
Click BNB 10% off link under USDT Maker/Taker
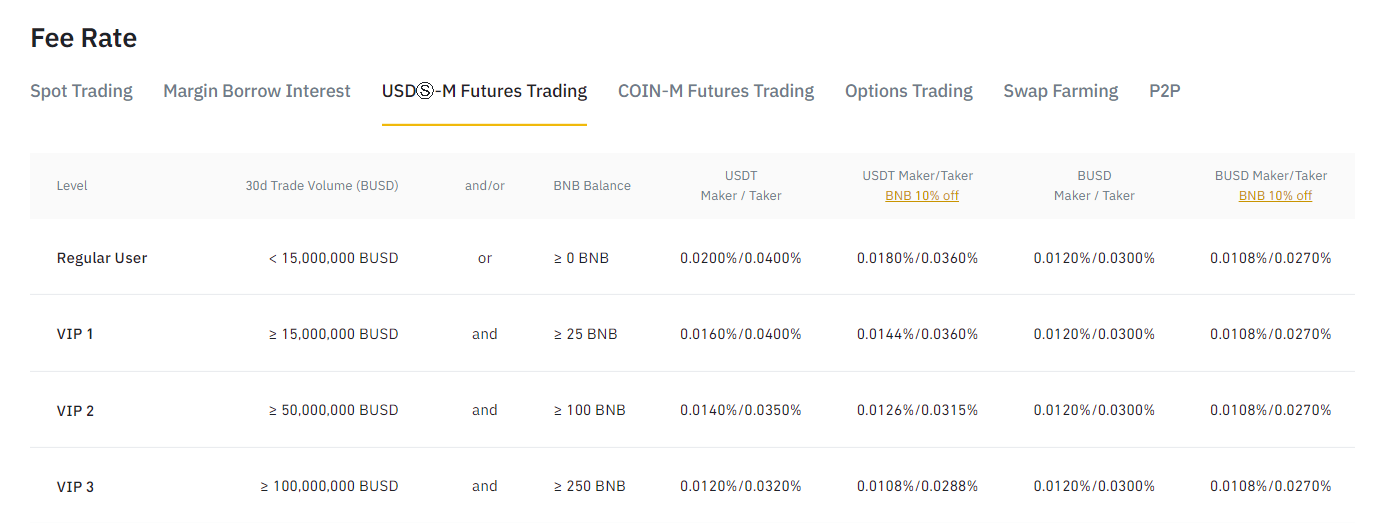[x=922, y=196]
